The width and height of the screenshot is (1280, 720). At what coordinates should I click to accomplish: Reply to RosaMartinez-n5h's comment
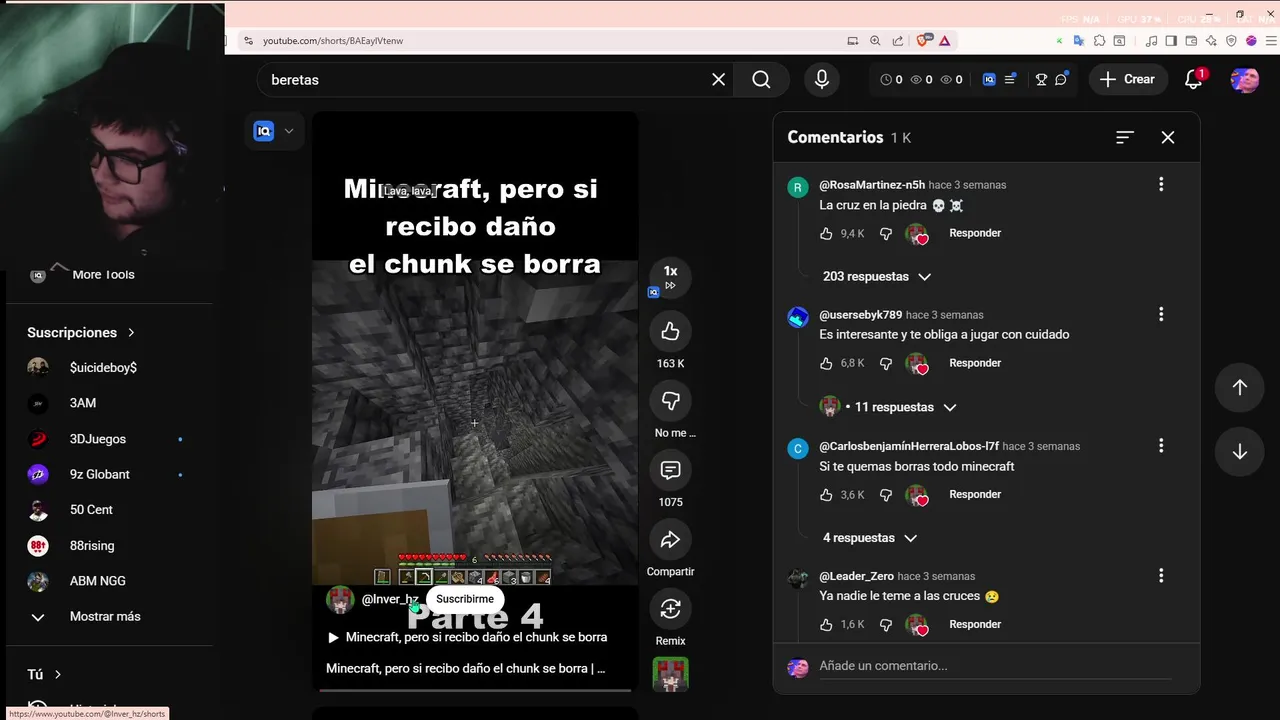pyautogui.click(x=975, y=233)
